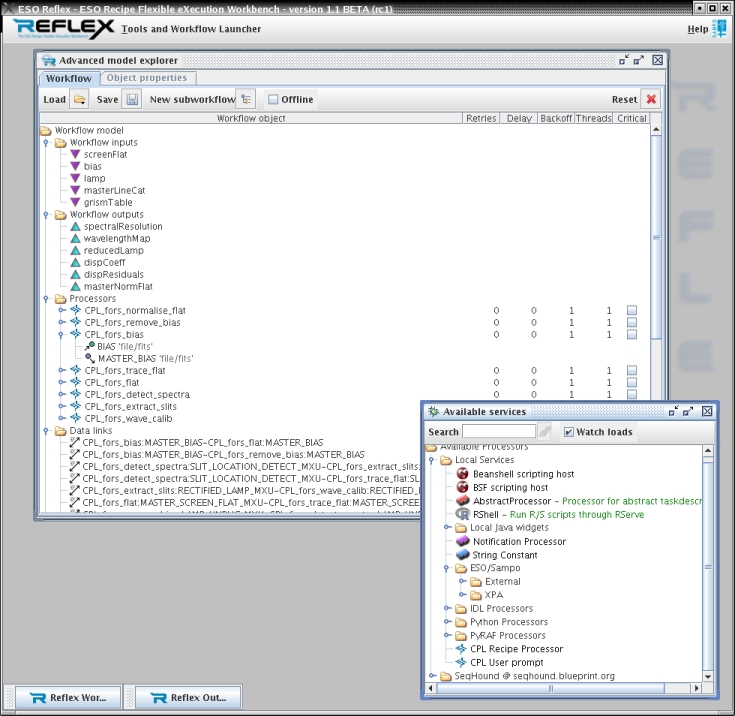This screenshot has width=735, height=716.
Task: Select the spectralResolution output triangle icon
Action: pos(75,226)
